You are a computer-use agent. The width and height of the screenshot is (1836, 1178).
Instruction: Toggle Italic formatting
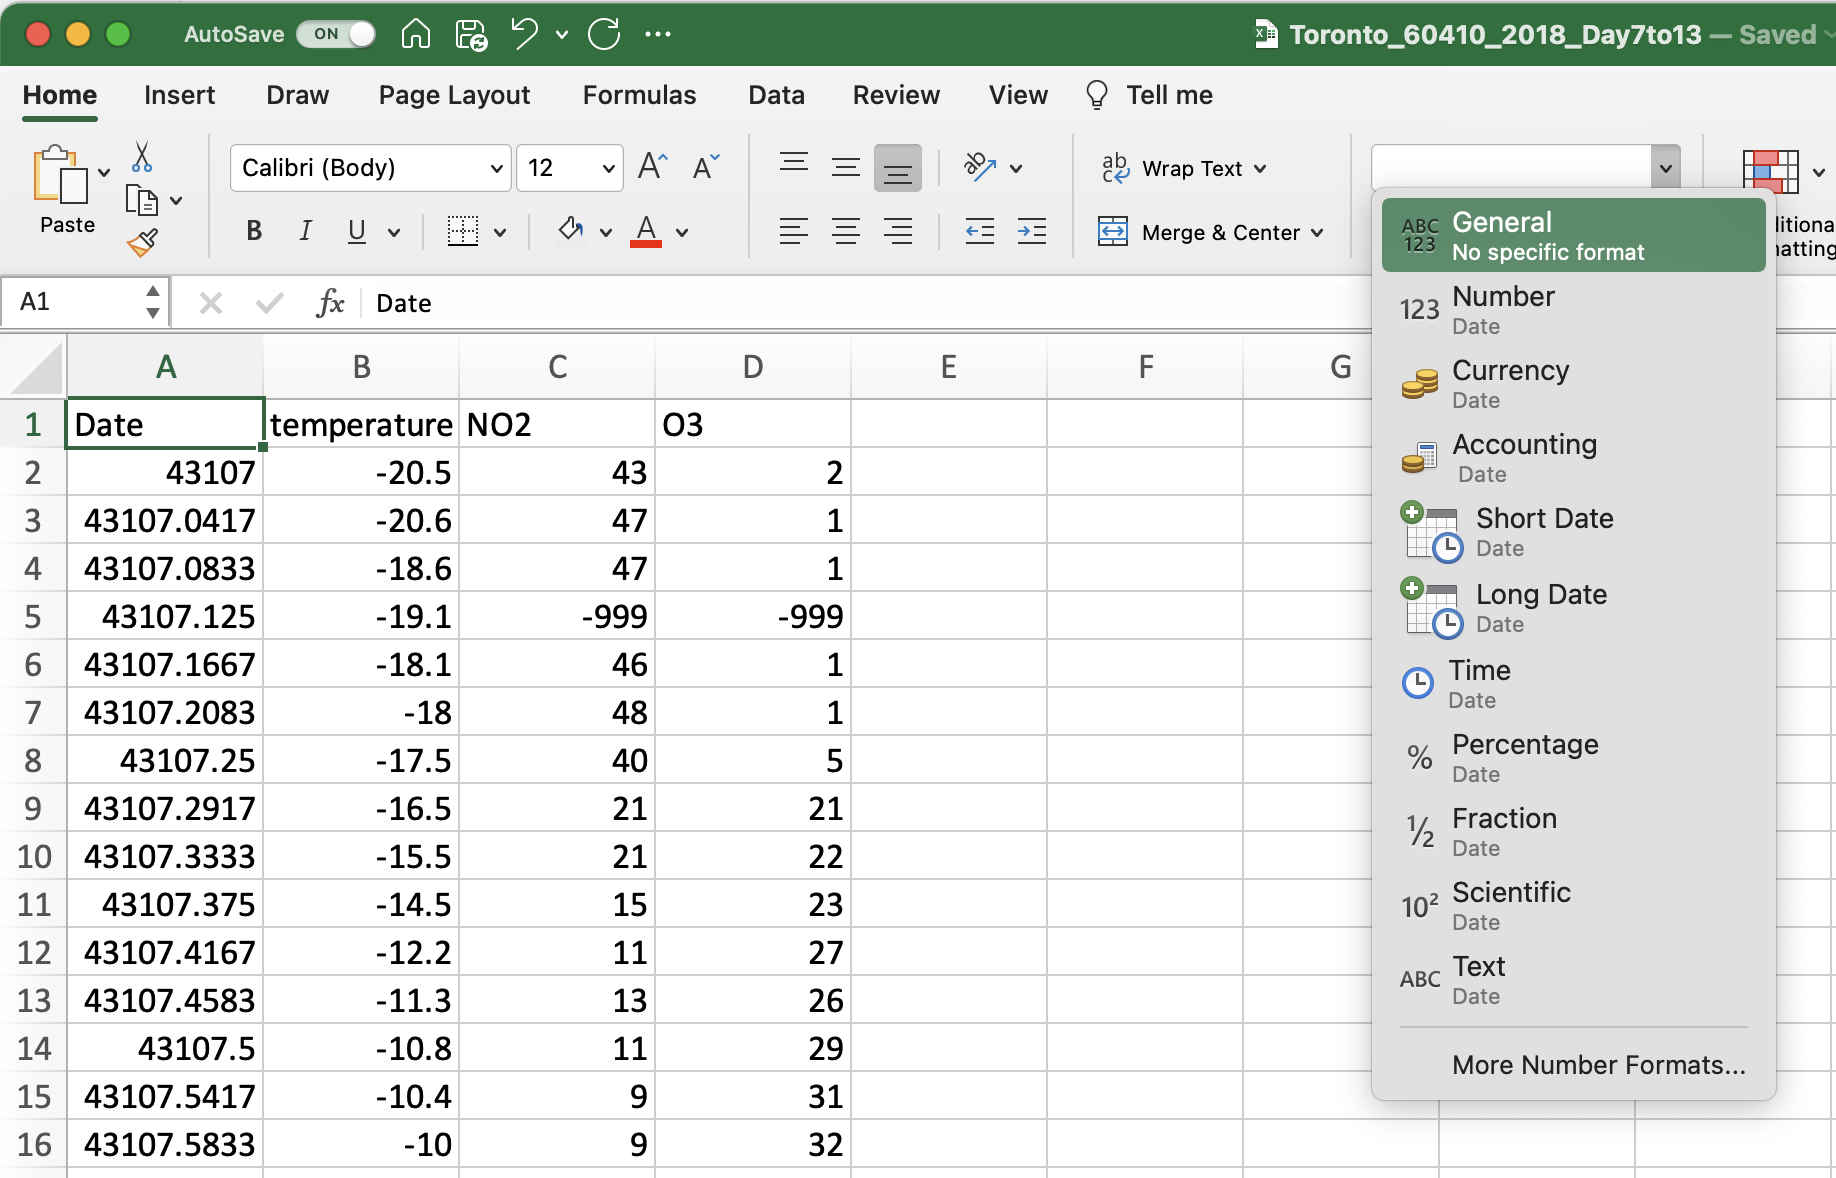coord(305,231)
